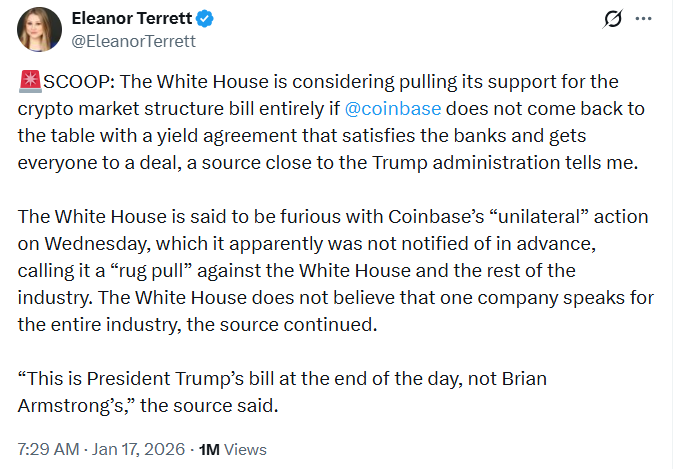Click the word Views in the footer
Viewport: 673px width, 469px height.
coord(245,450)
